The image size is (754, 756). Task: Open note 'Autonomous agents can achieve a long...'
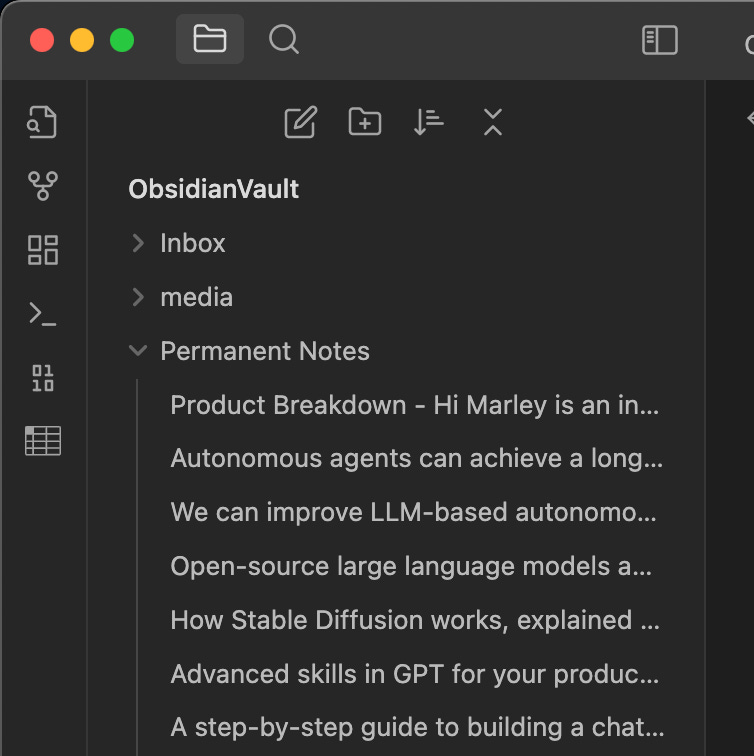point(415,458)
